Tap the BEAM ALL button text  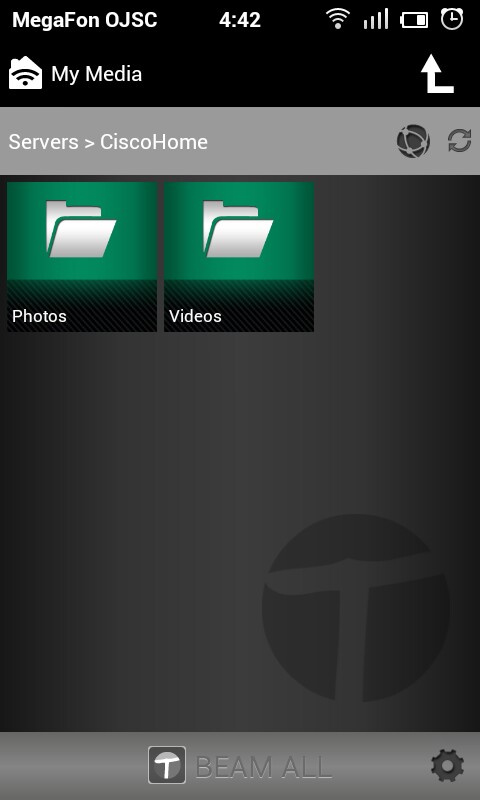point(263,766)
